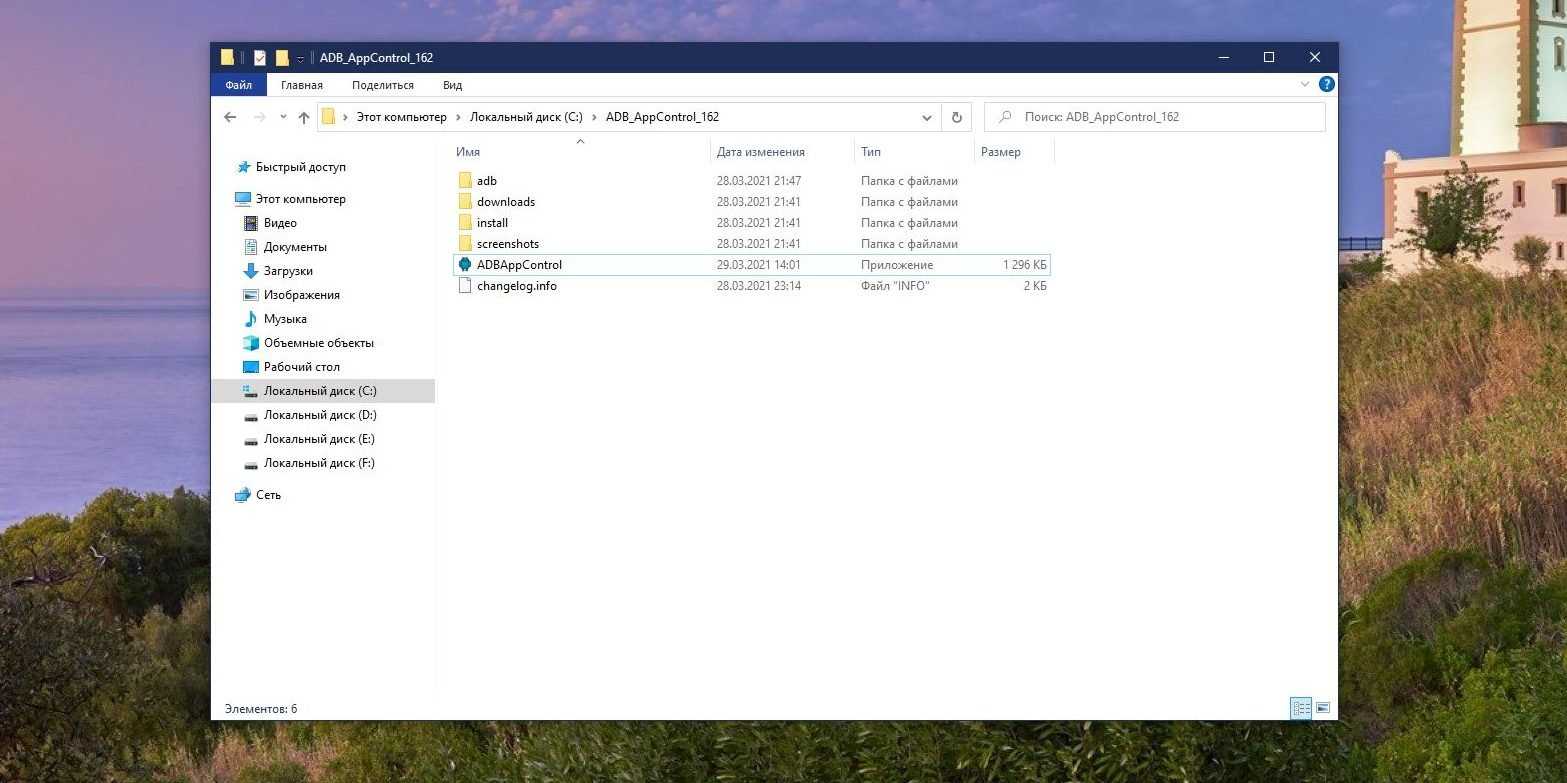The height and width of the screenshot is (783, 1567).
Task: Click the Help question mark icon
Action: click(1326, 85)
